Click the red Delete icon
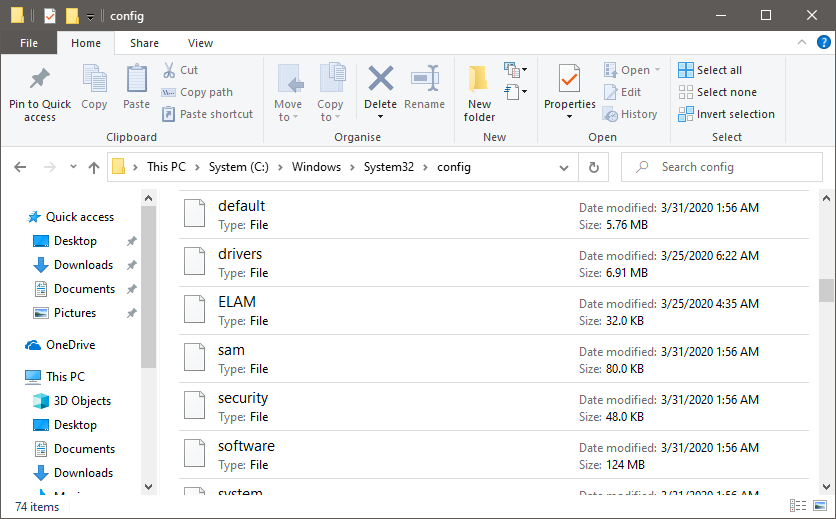 click(x=381, y=79)
